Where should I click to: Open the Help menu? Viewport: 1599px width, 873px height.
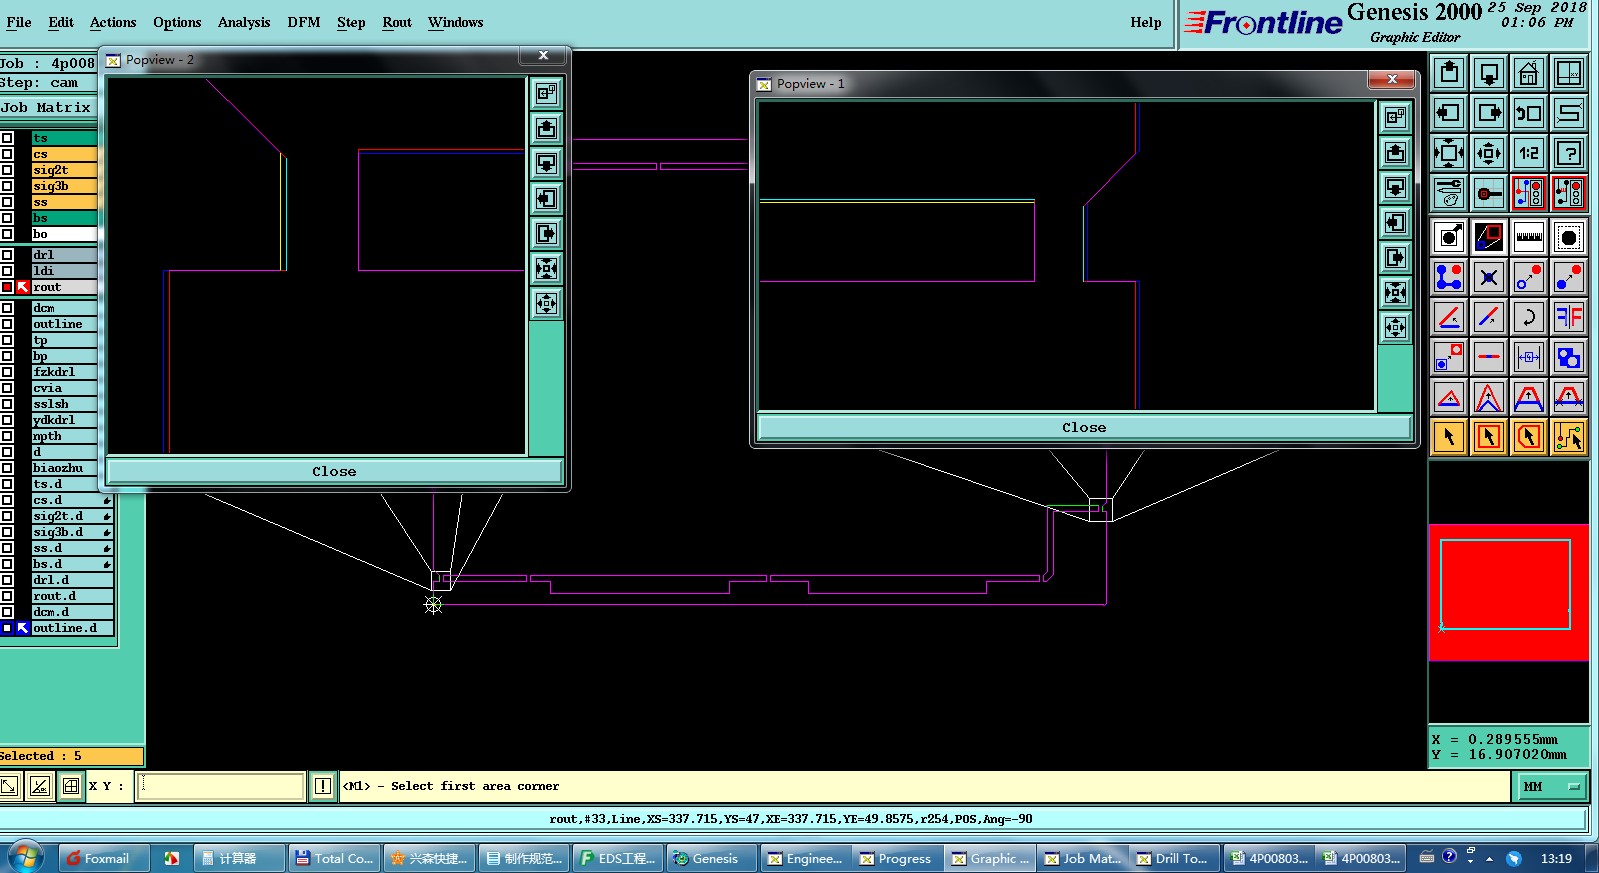click(x=1146, y=22)
